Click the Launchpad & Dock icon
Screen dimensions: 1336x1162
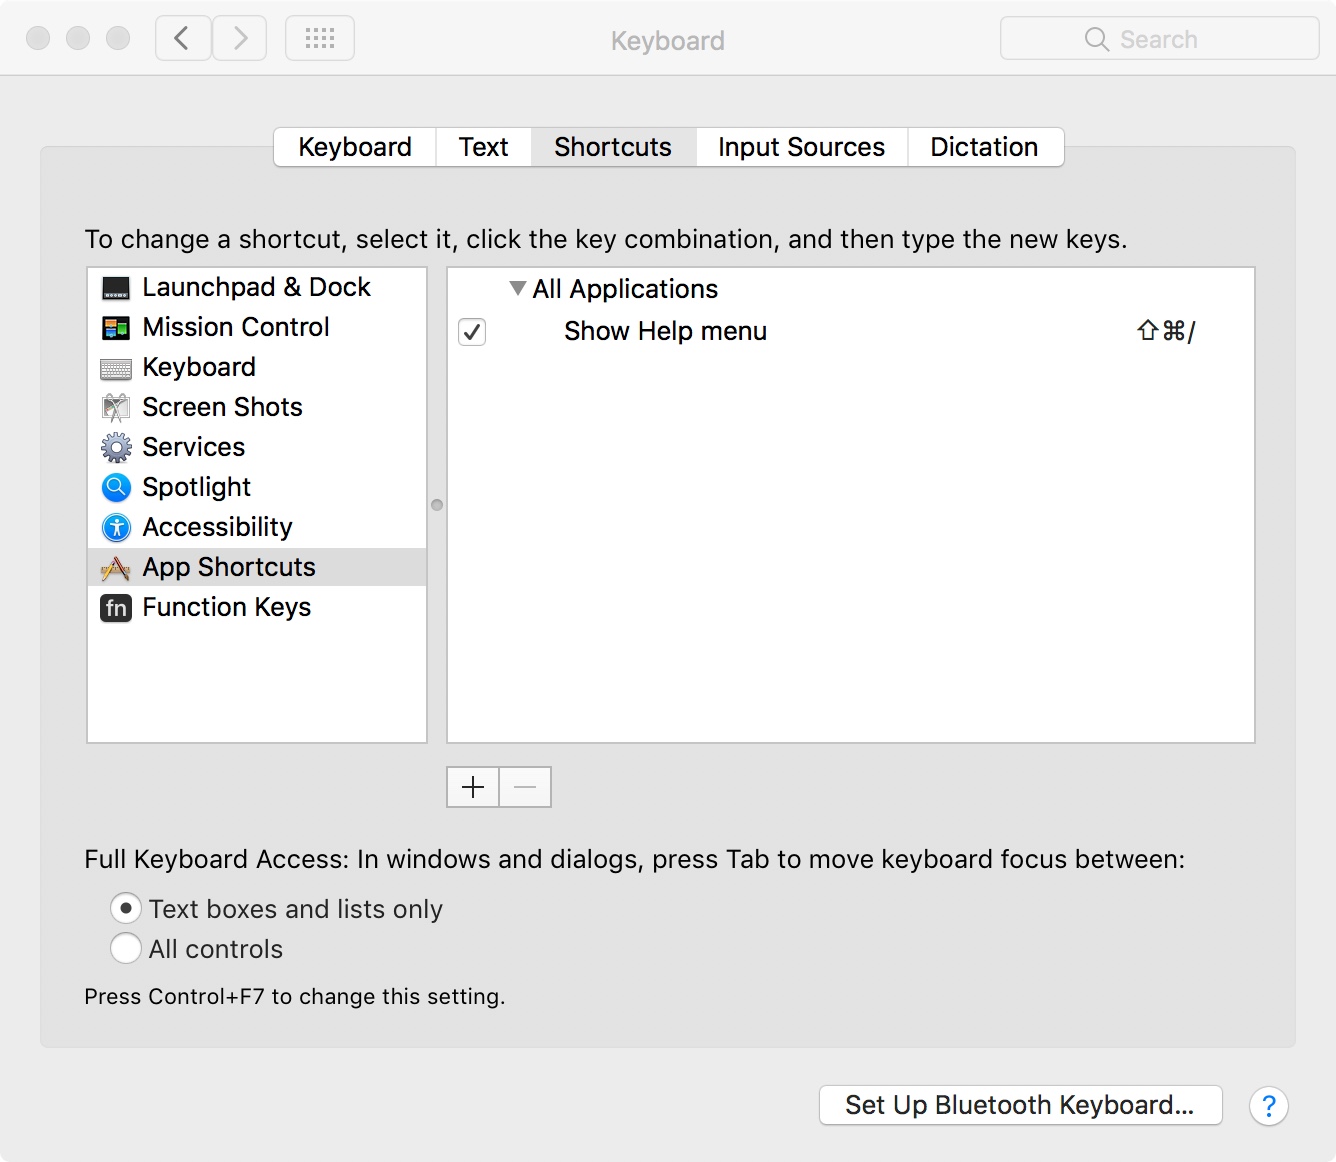(x=116, y=288)
